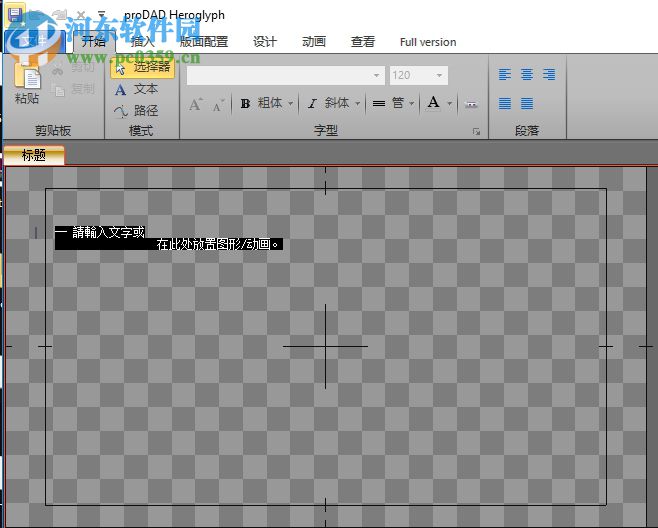The height and width of the screenshot is (528, 658).
Task: Expand the 管 dropdown arrow
Action: coord(412,103)
